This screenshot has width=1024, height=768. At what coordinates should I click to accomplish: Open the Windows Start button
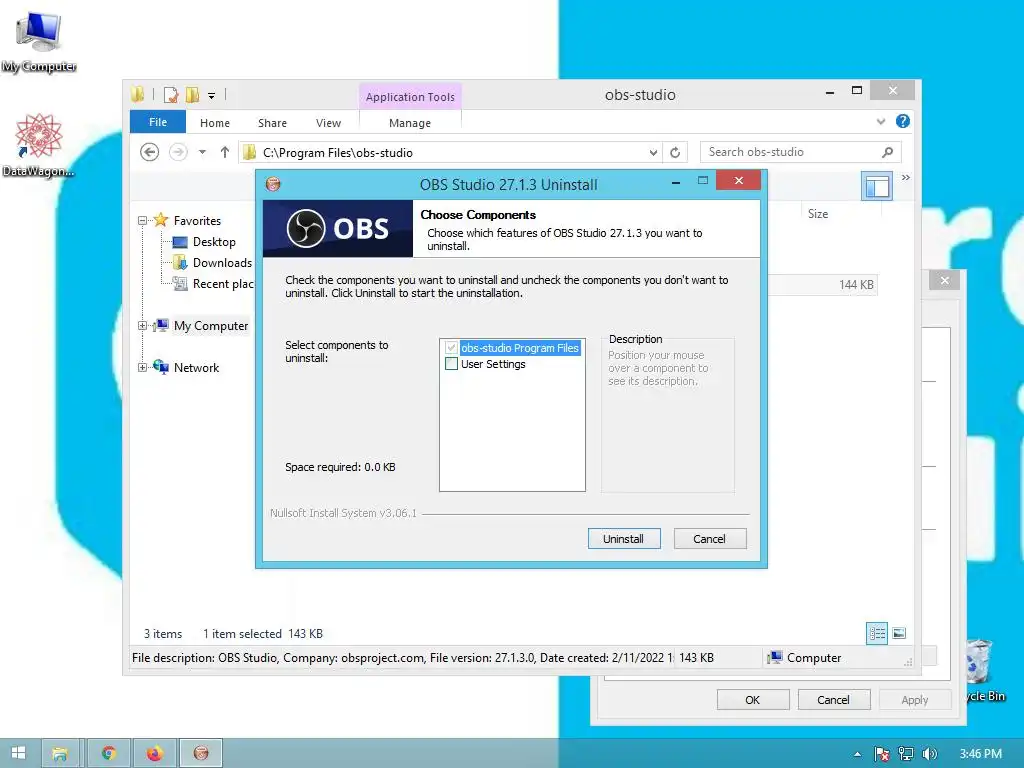(x=18, y=753)
